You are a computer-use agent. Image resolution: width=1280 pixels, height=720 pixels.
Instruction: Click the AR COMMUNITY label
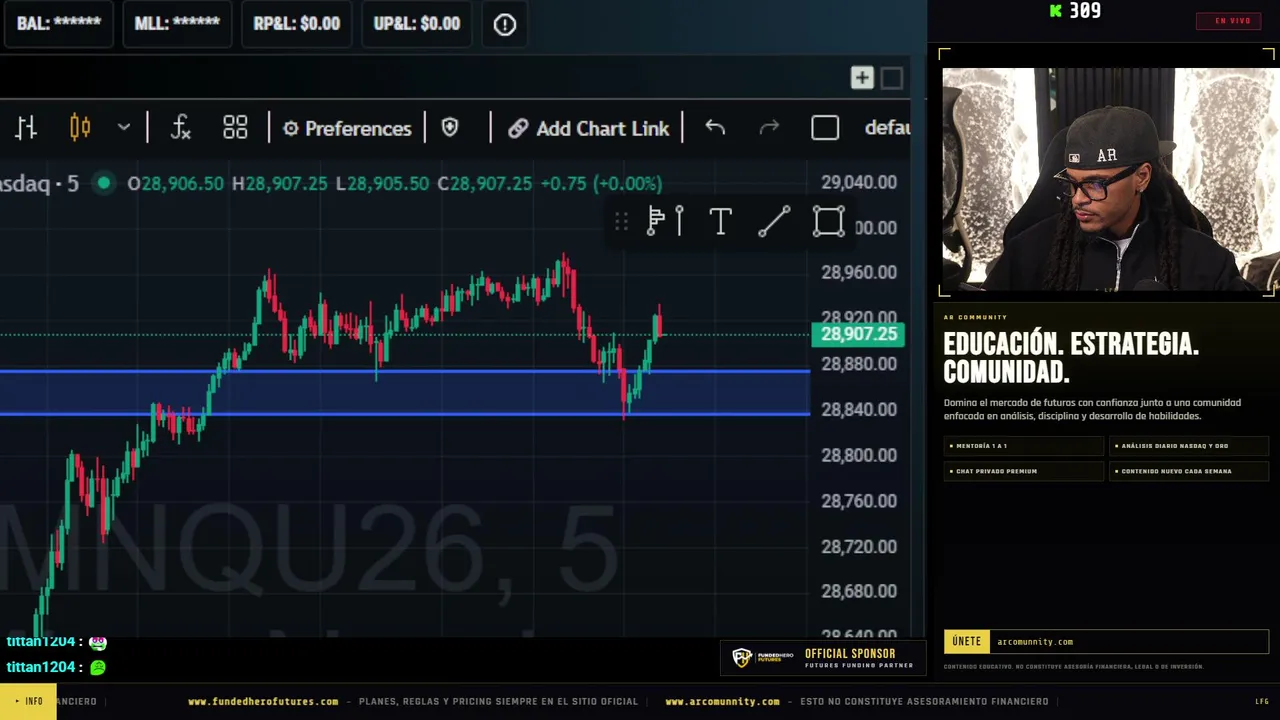tap(976, 317)
